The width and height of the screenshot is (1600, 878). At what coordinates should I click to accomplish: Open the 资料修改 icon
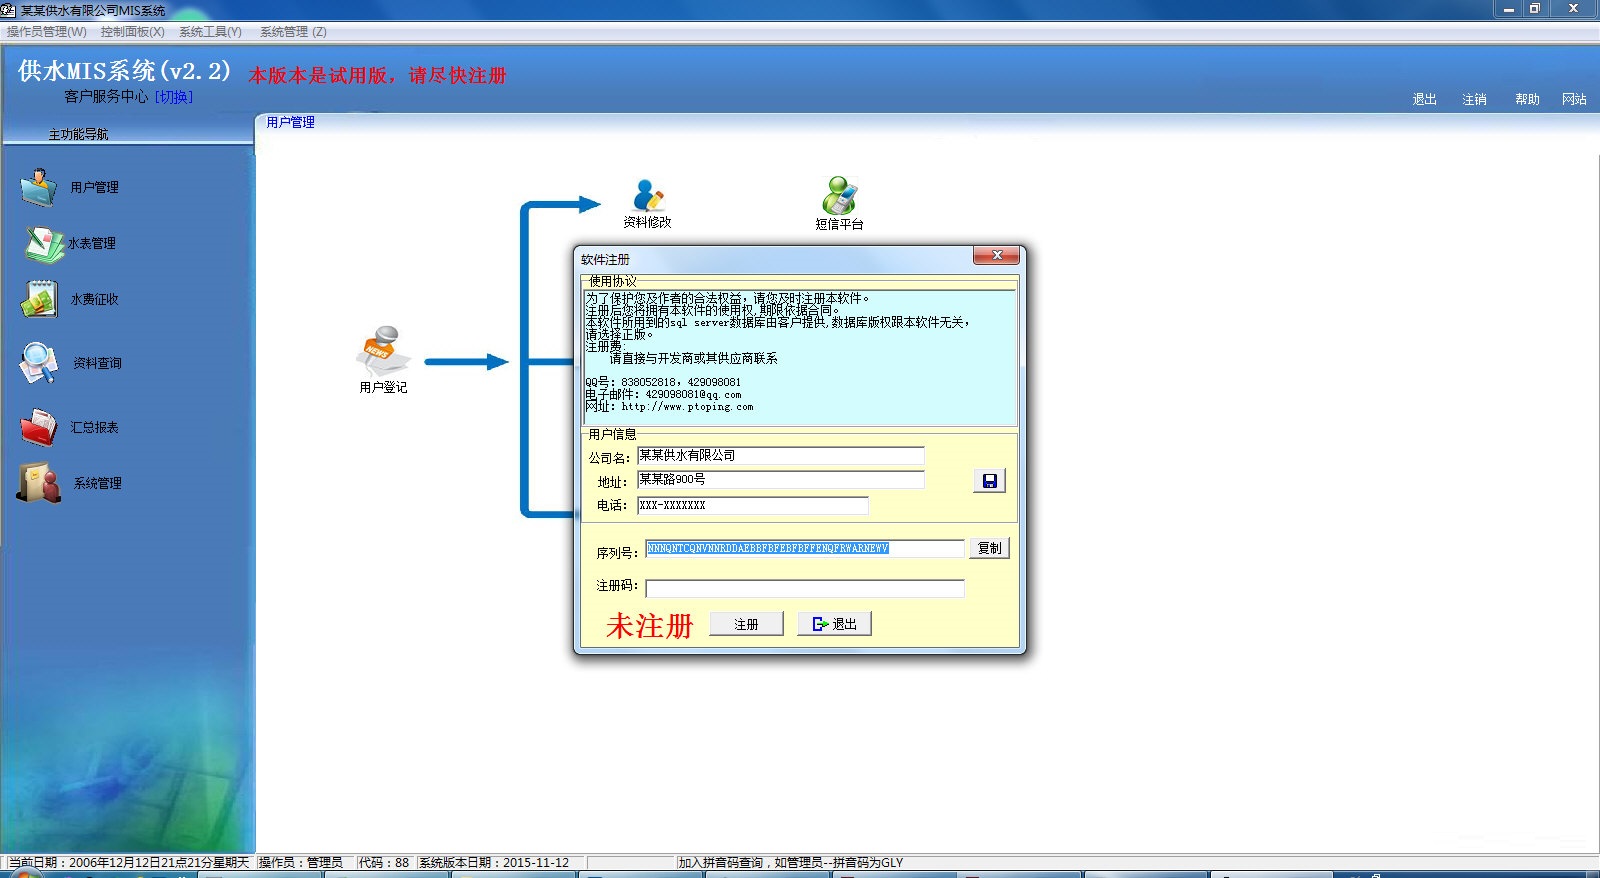click(648, 196)
